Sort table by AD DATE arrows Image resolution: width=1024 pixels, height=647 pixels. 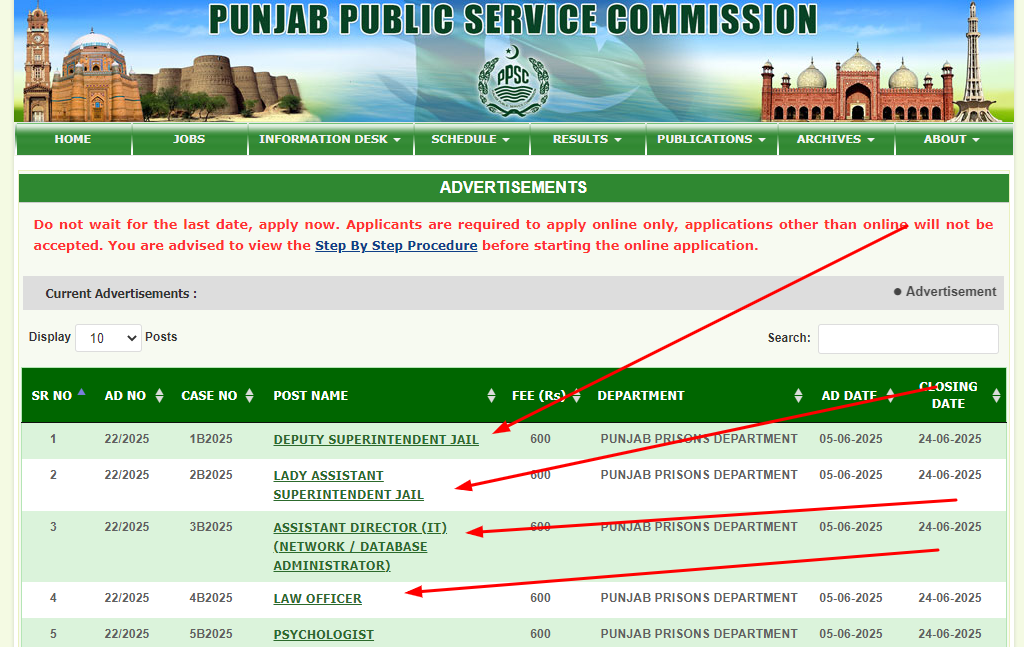pos(890,396)
